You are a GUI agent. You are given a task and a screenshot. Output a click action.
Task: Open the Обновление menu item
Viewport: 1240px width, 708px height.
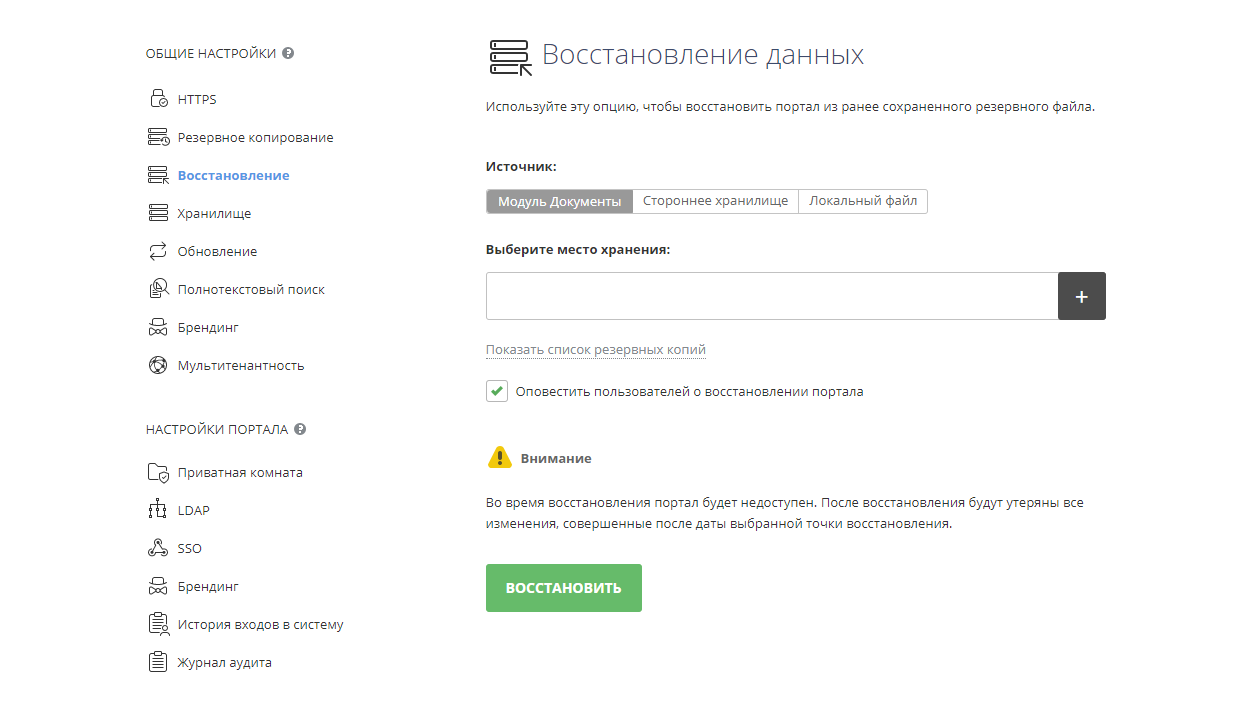[218, 251]
